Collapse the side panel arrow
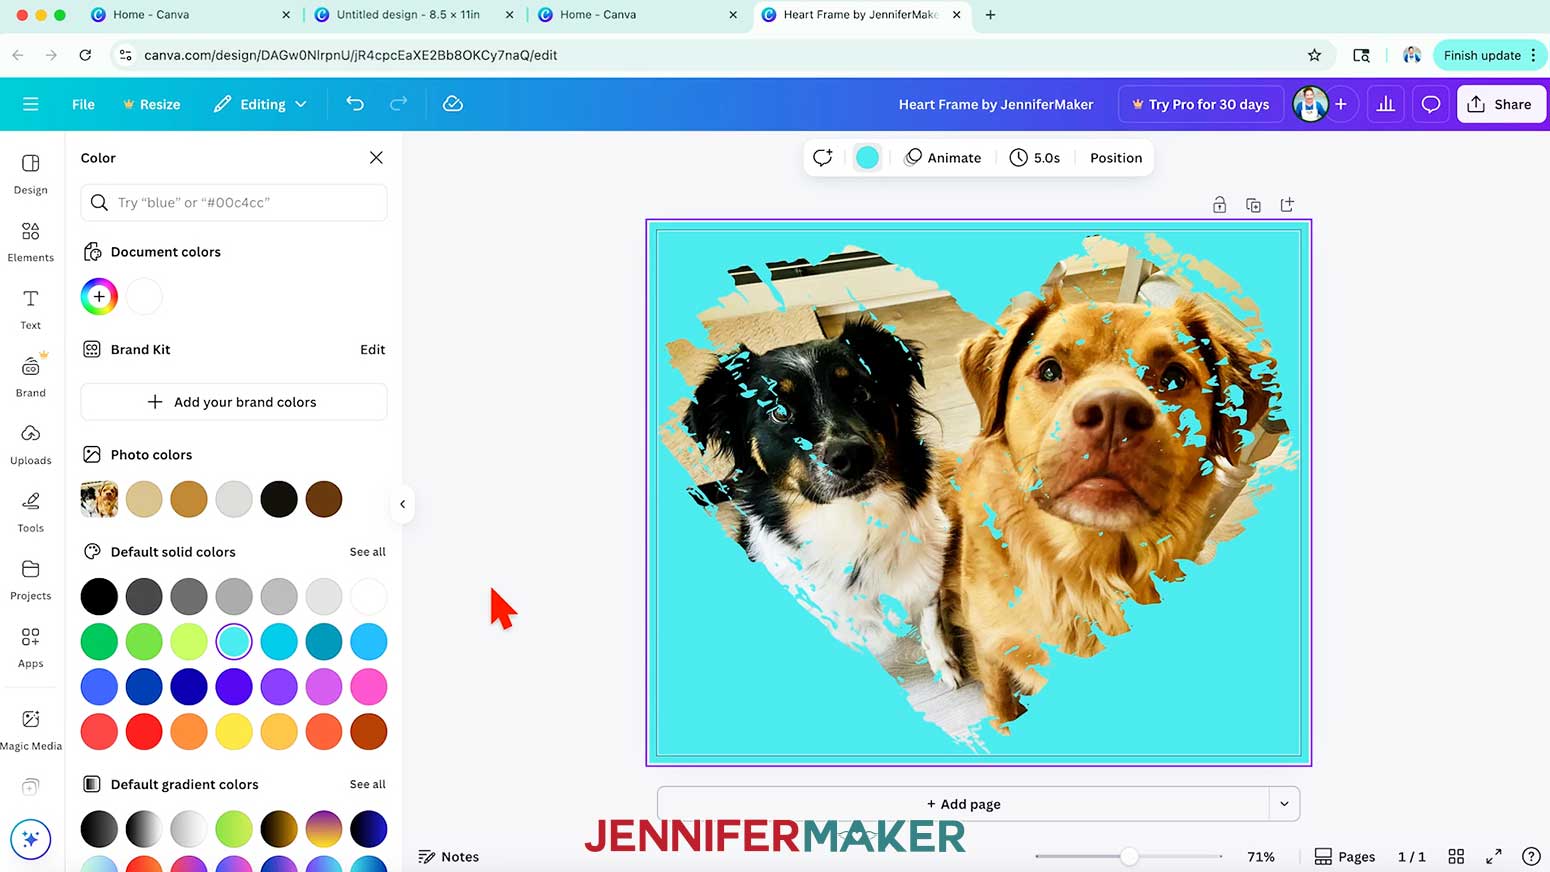 [x=402, y=504]
